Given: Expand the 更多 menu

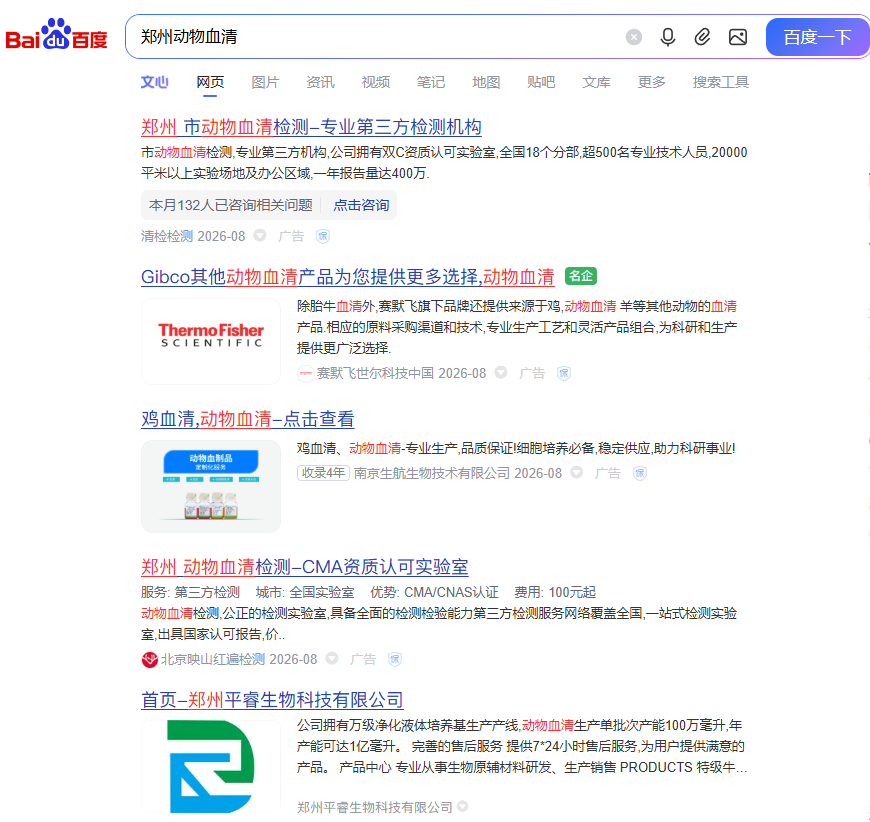Looking at the screenshot, I should click(651, 82).
